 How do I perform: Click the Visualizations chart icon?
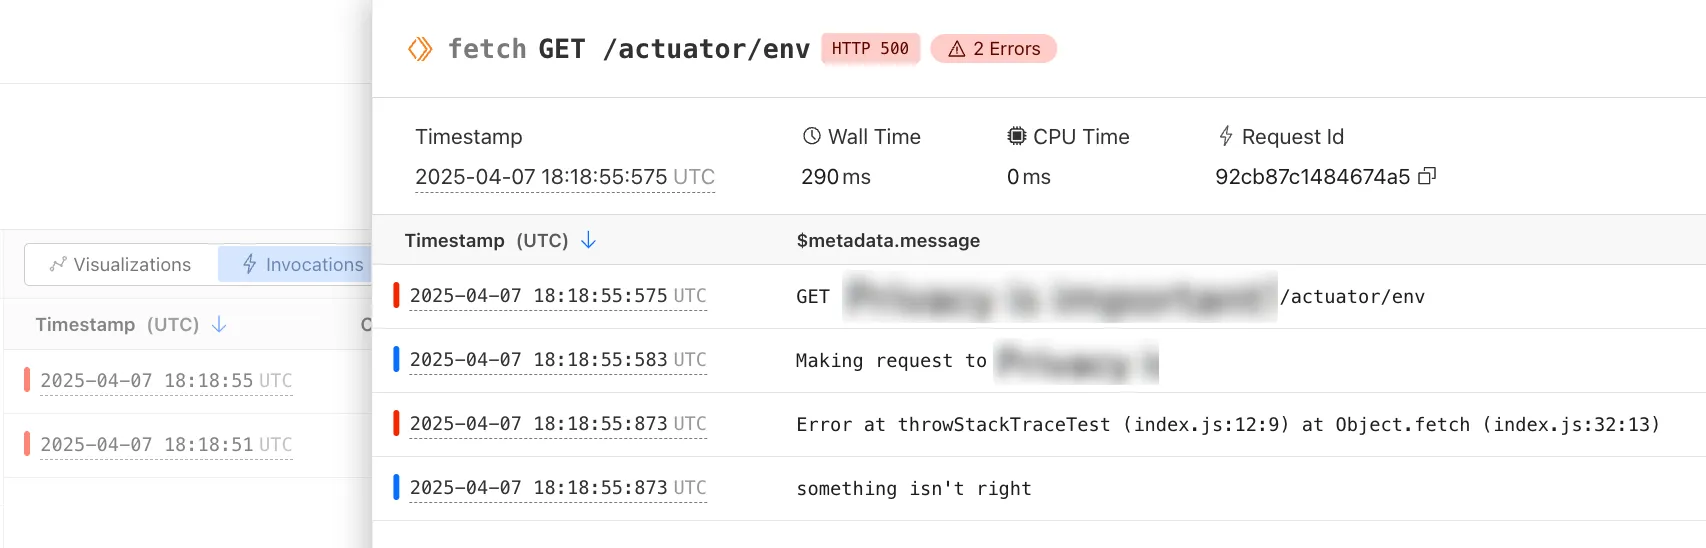[x=58, y=264]
